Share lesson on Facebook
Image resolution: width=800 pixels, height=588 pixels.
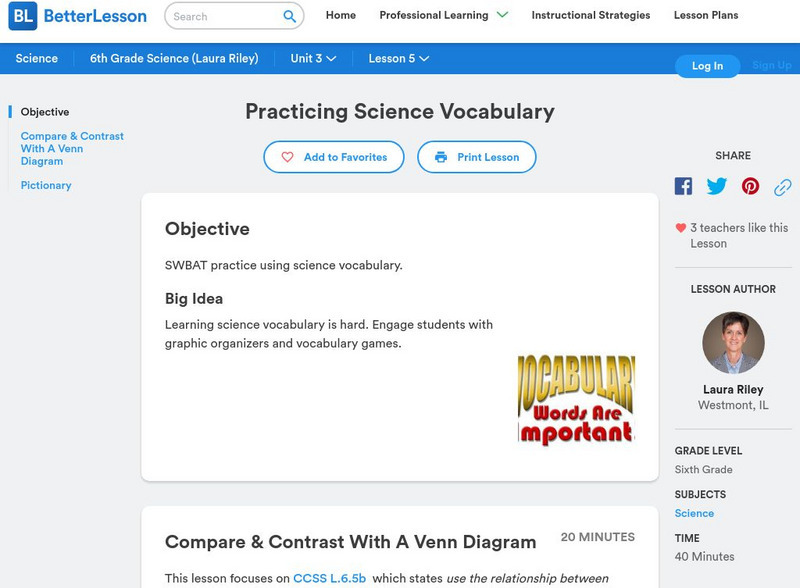(683, 186)
